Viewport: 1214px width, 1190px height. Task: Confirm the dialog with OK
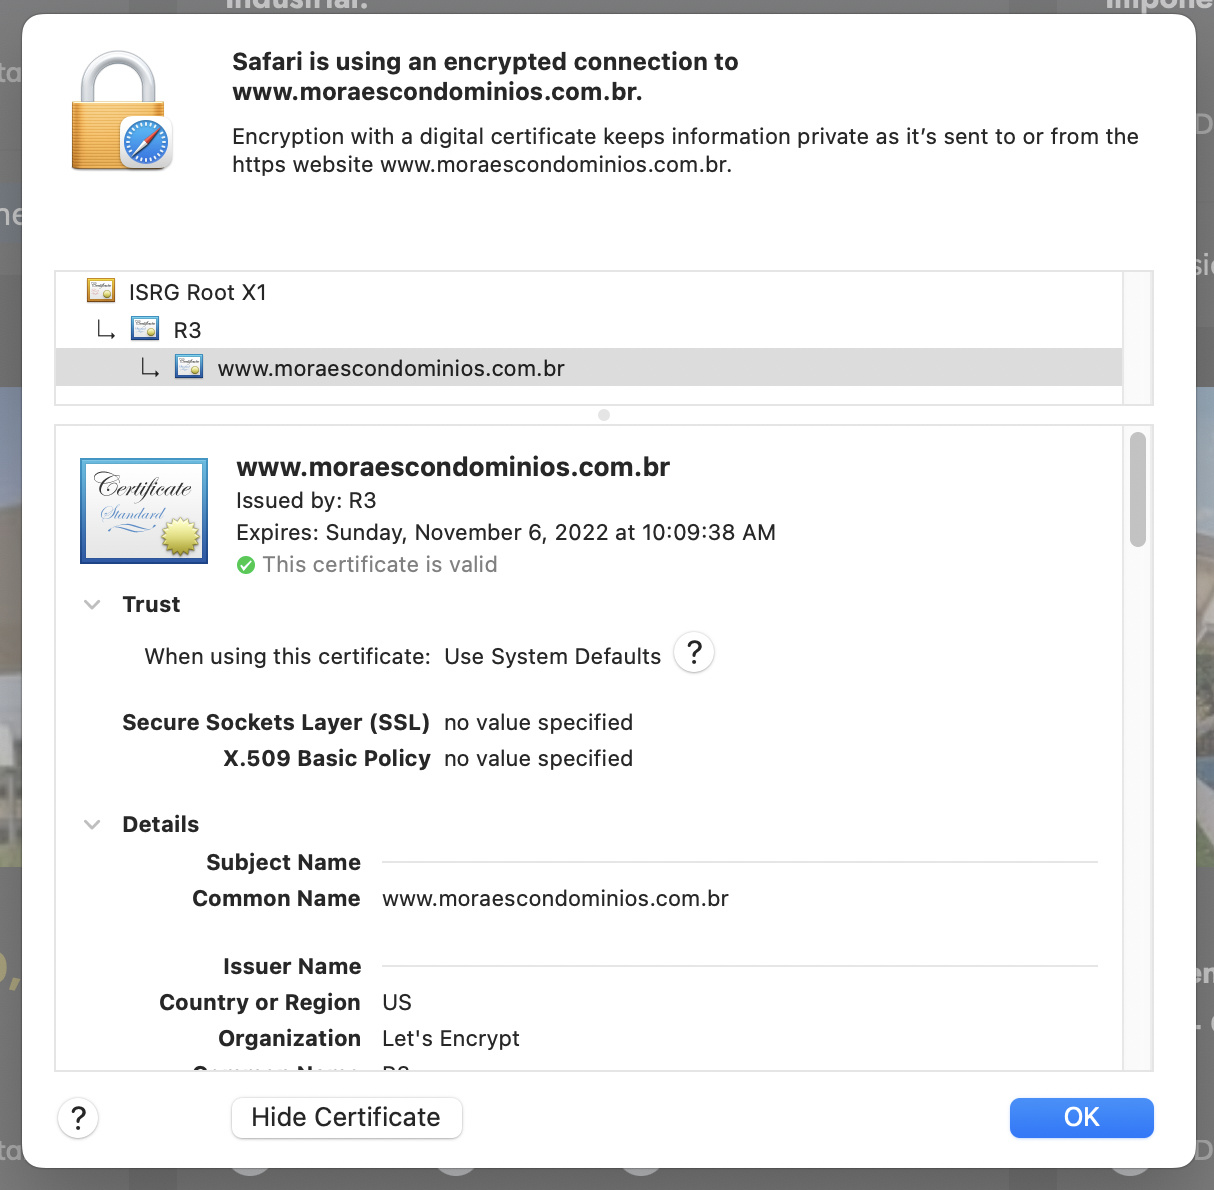pos(1081,1117)
